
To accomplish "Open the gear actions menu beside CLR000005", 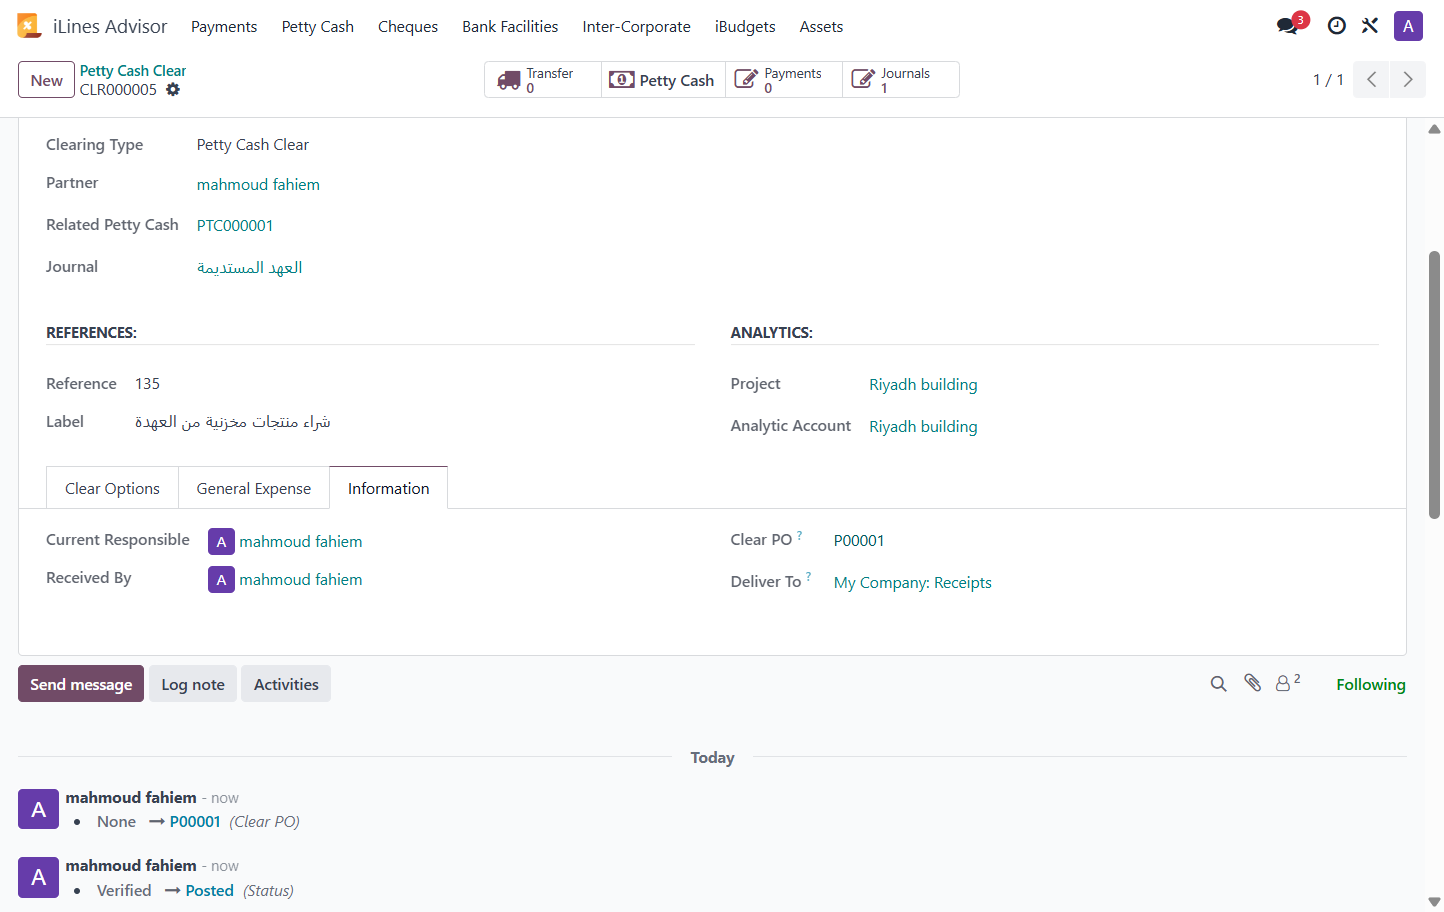I will pyautogui.click(x=173, y=90).
